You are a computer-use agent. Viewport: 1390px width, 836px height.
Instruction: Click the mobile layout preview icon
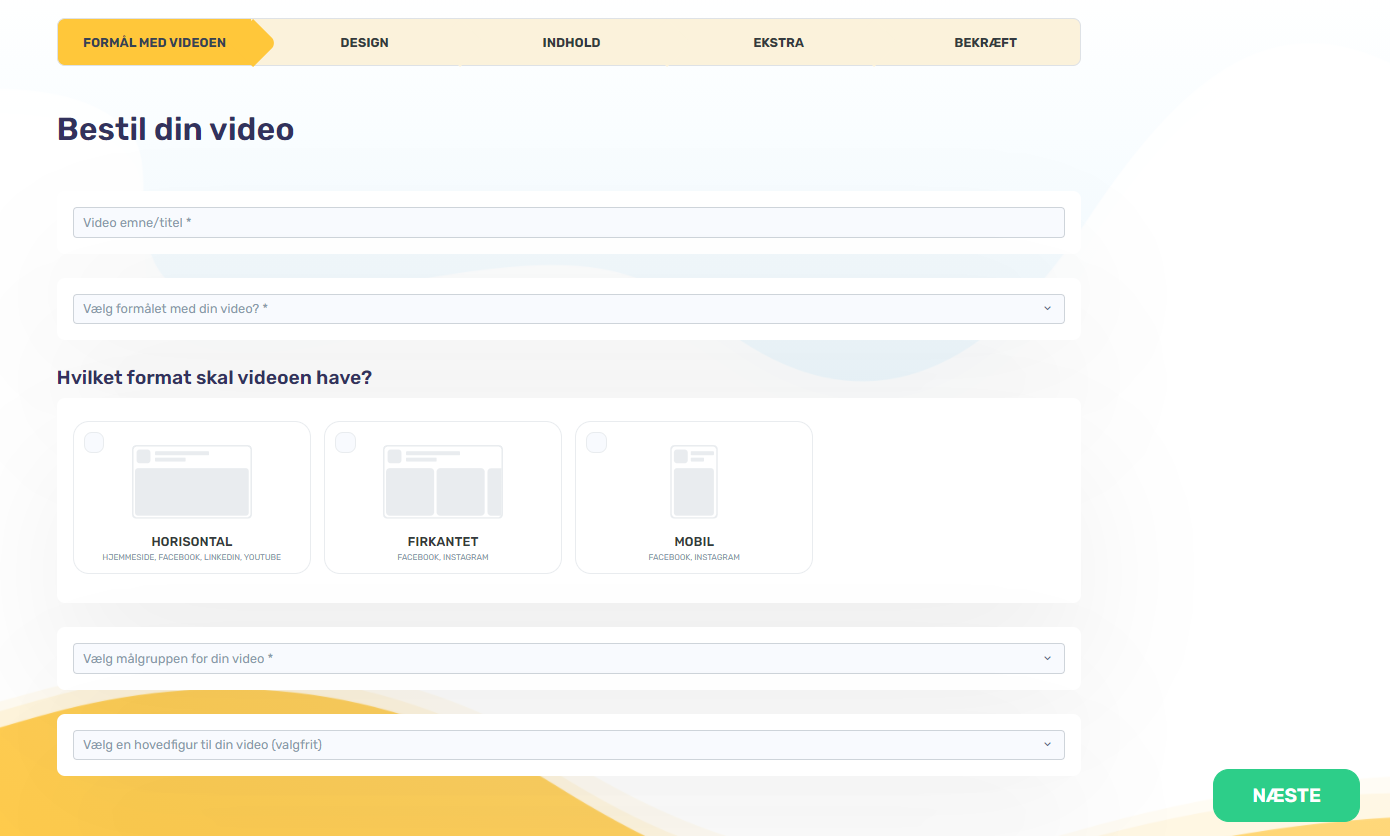click(694, 482)
